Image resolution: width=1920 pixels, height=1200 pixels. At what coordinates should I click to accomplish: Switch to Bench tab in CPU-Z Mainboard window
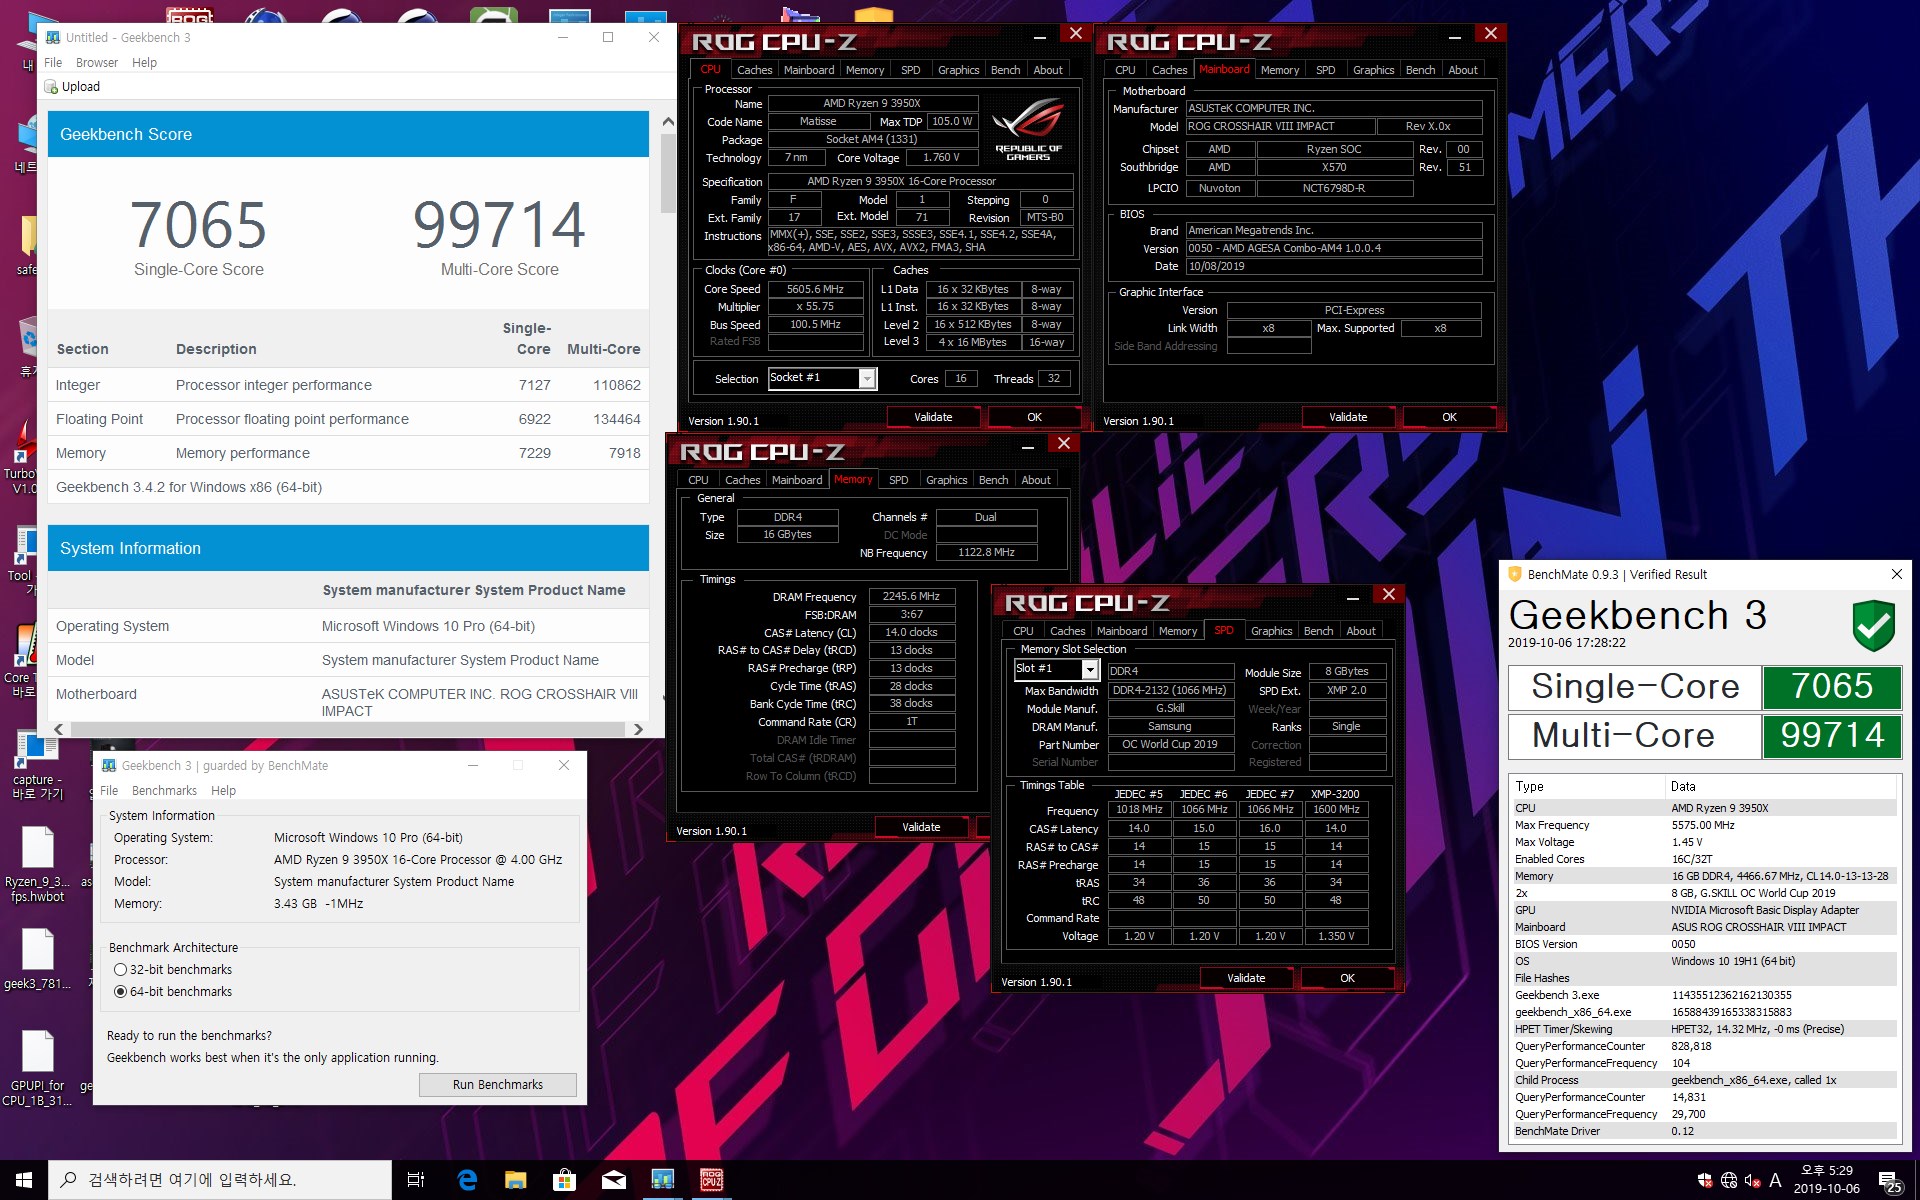1420,70
